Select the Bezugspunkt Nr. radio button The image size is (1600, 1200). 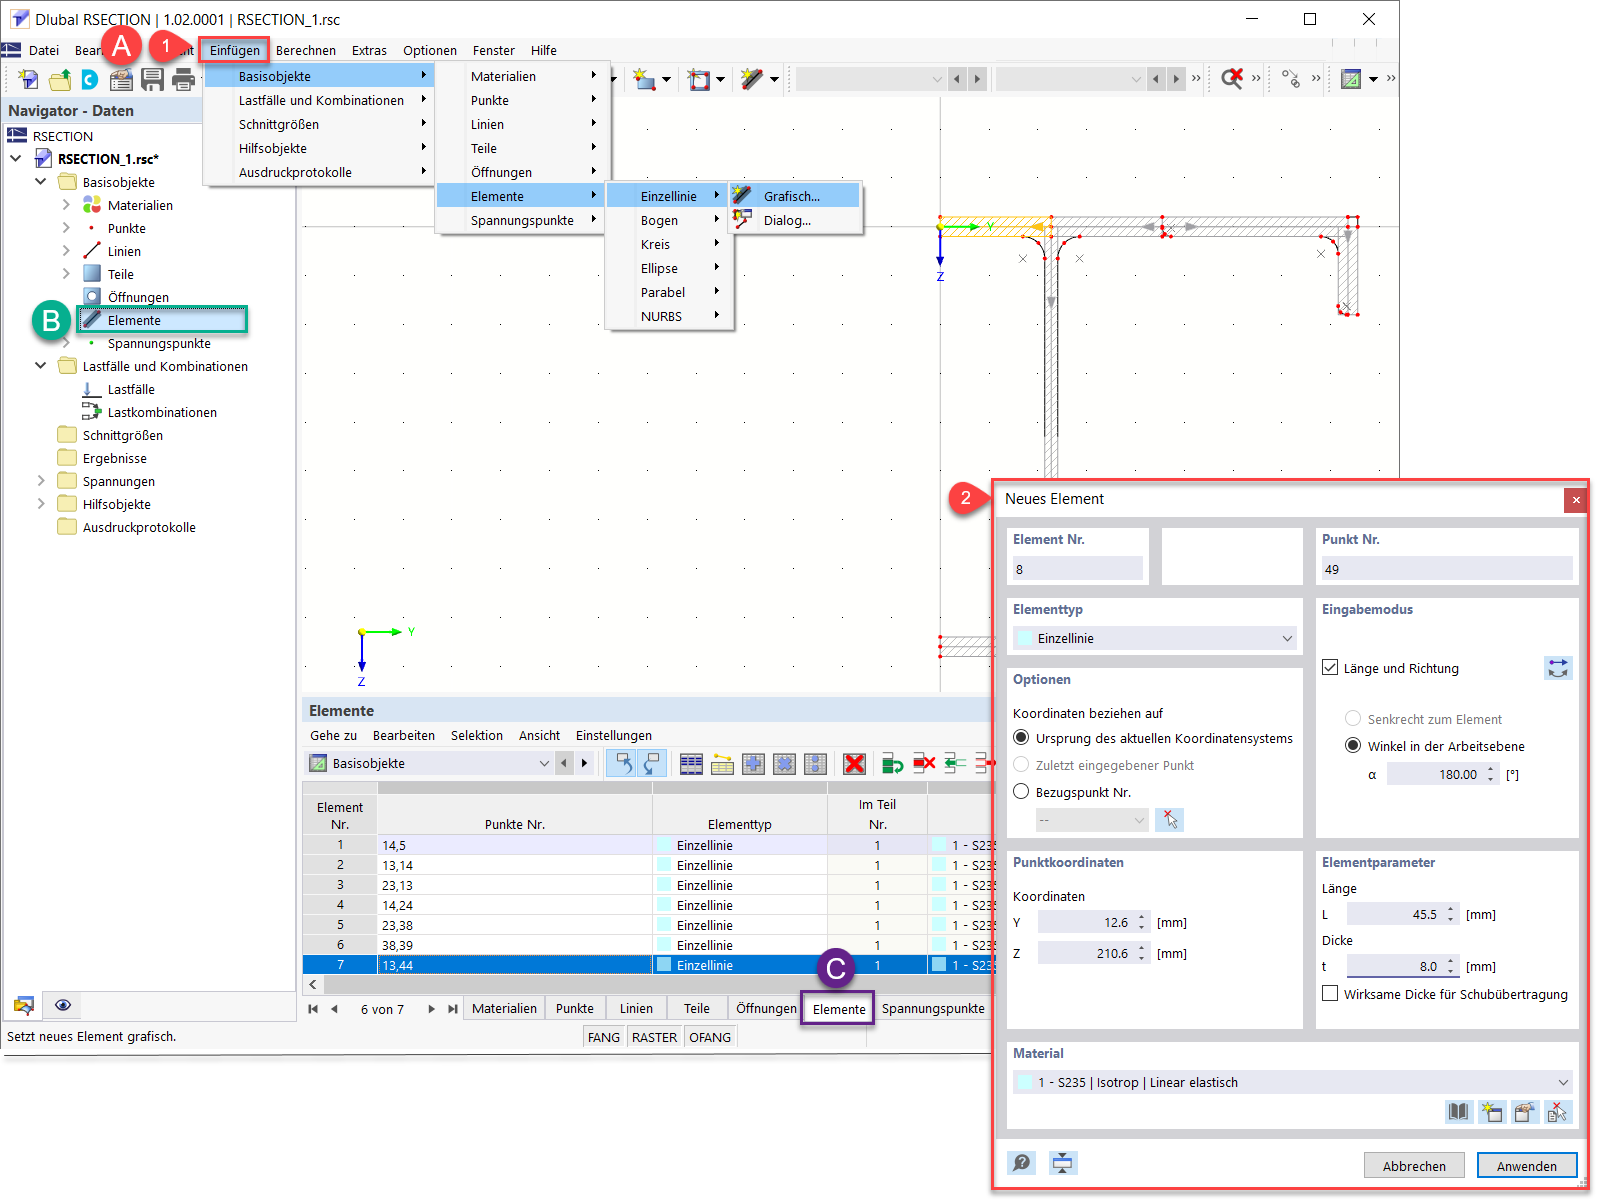[1021, 792]
